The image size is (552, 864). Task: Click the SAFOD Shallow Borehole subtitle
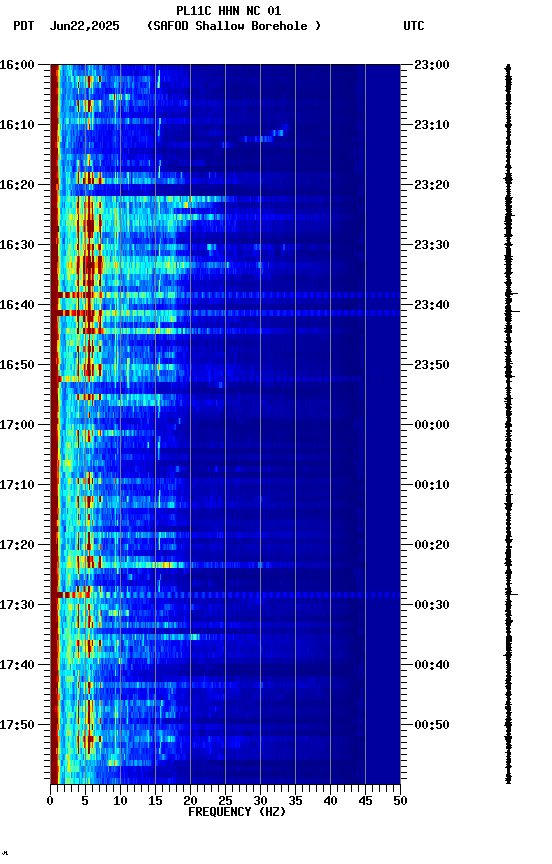point(234,26)
